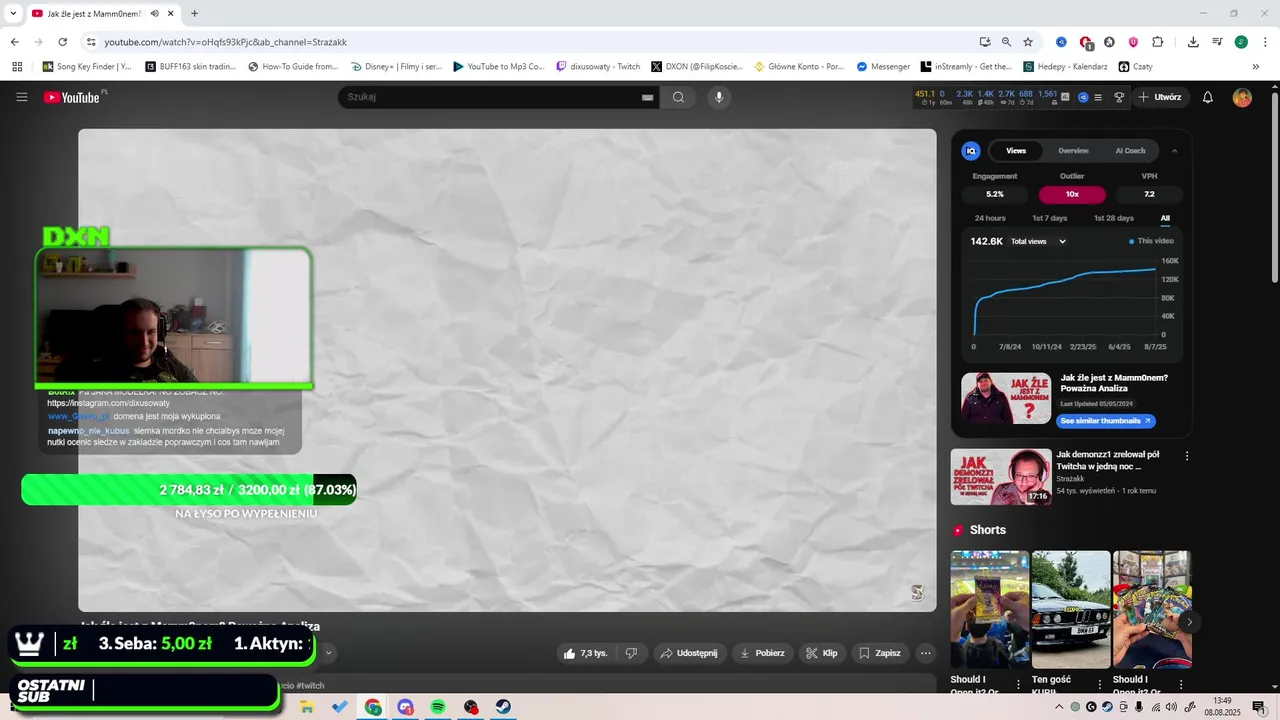This screenshot has height=720, width=1280.
Task: Open the YouTube hamburger guide menu
Action: pos(21,97)
